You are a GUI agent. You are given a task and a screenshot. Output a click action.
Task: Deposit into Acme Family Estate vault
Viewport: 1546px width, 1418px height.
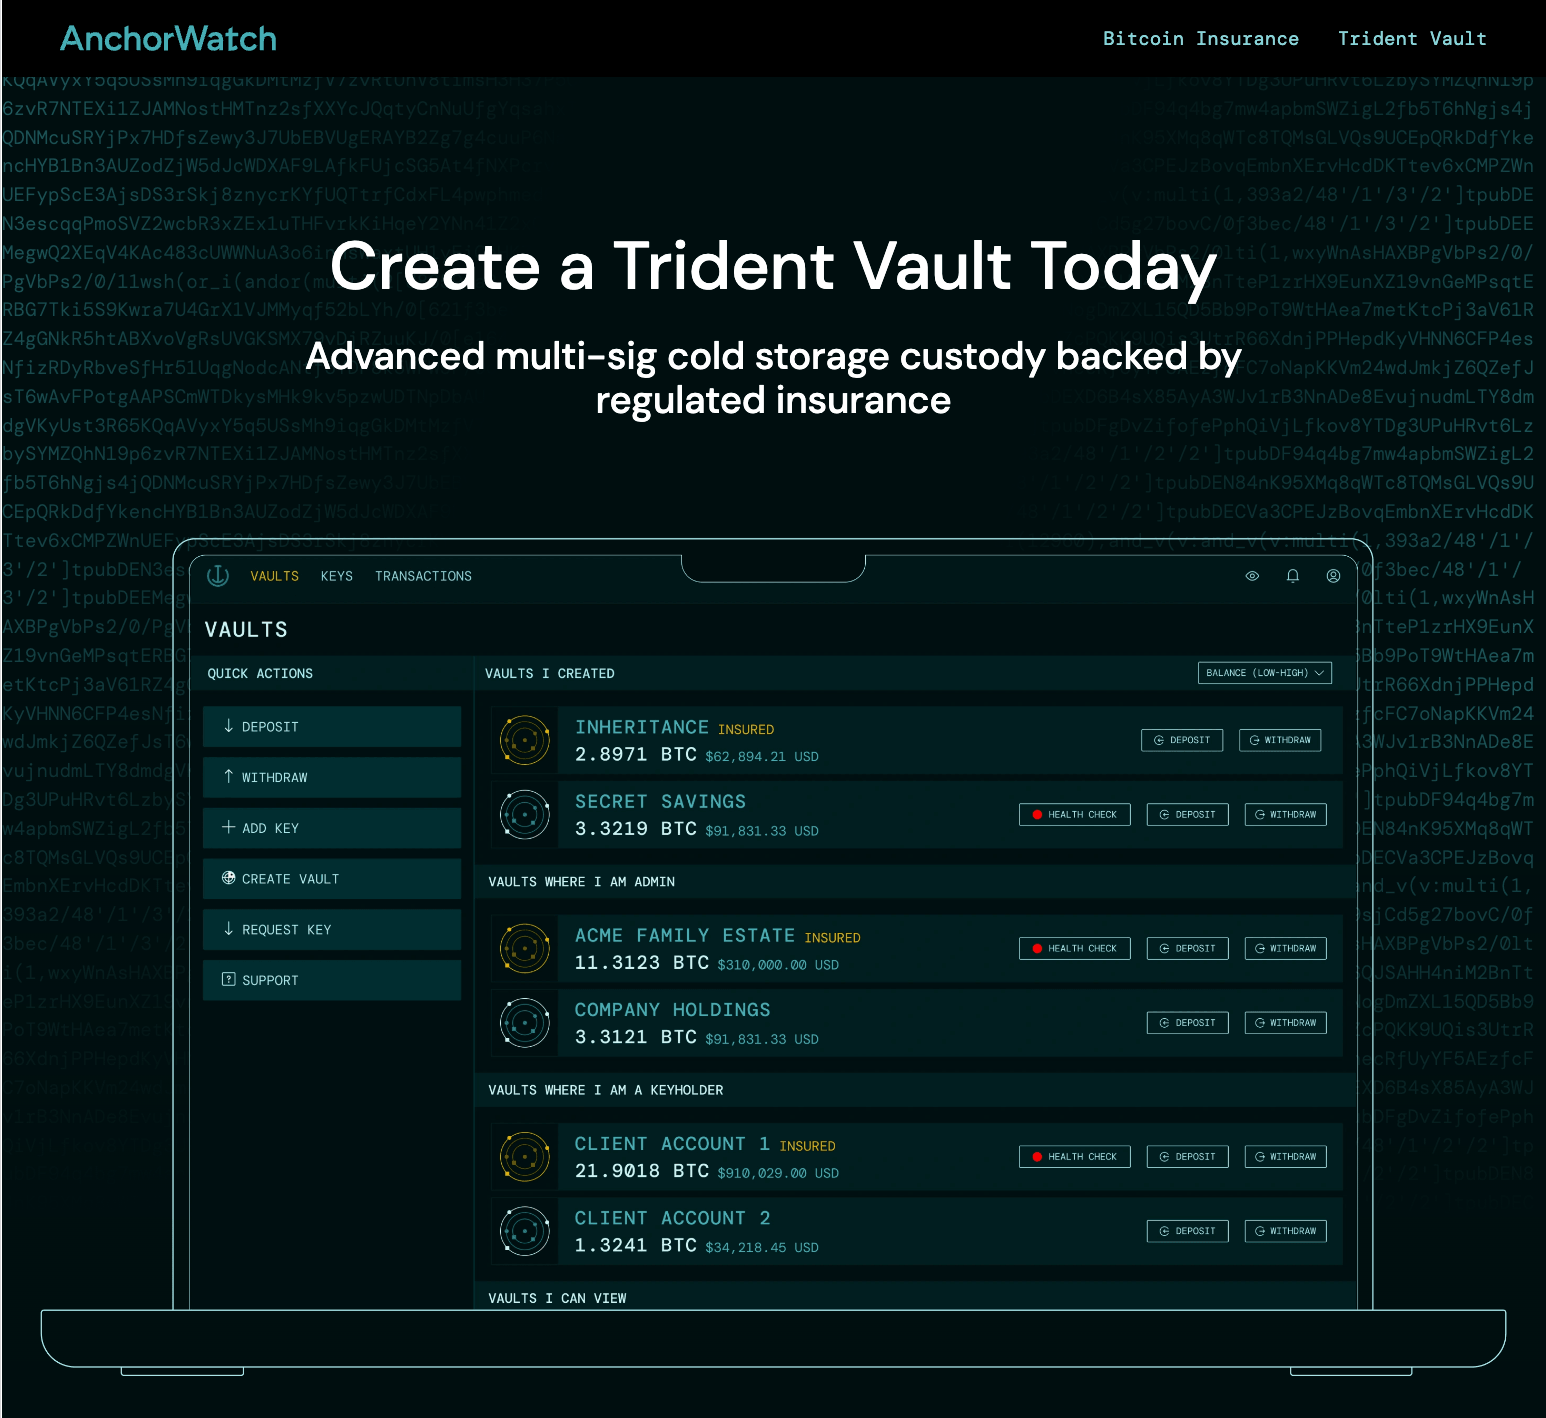coord(1187,948)
